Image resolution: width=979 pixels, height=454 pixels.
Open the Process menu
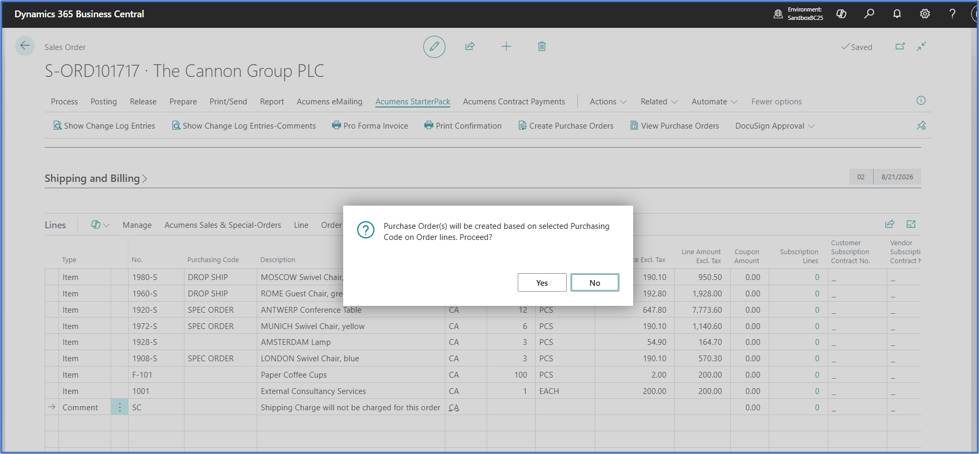[x=64, y=101]
